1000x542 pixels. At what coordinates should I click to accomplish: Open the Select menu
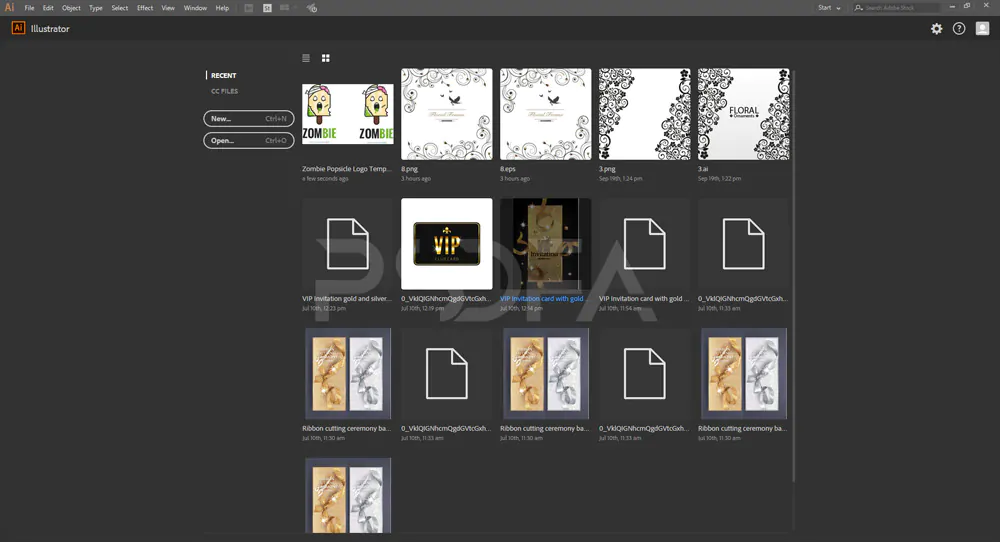[x=120, y=8]
